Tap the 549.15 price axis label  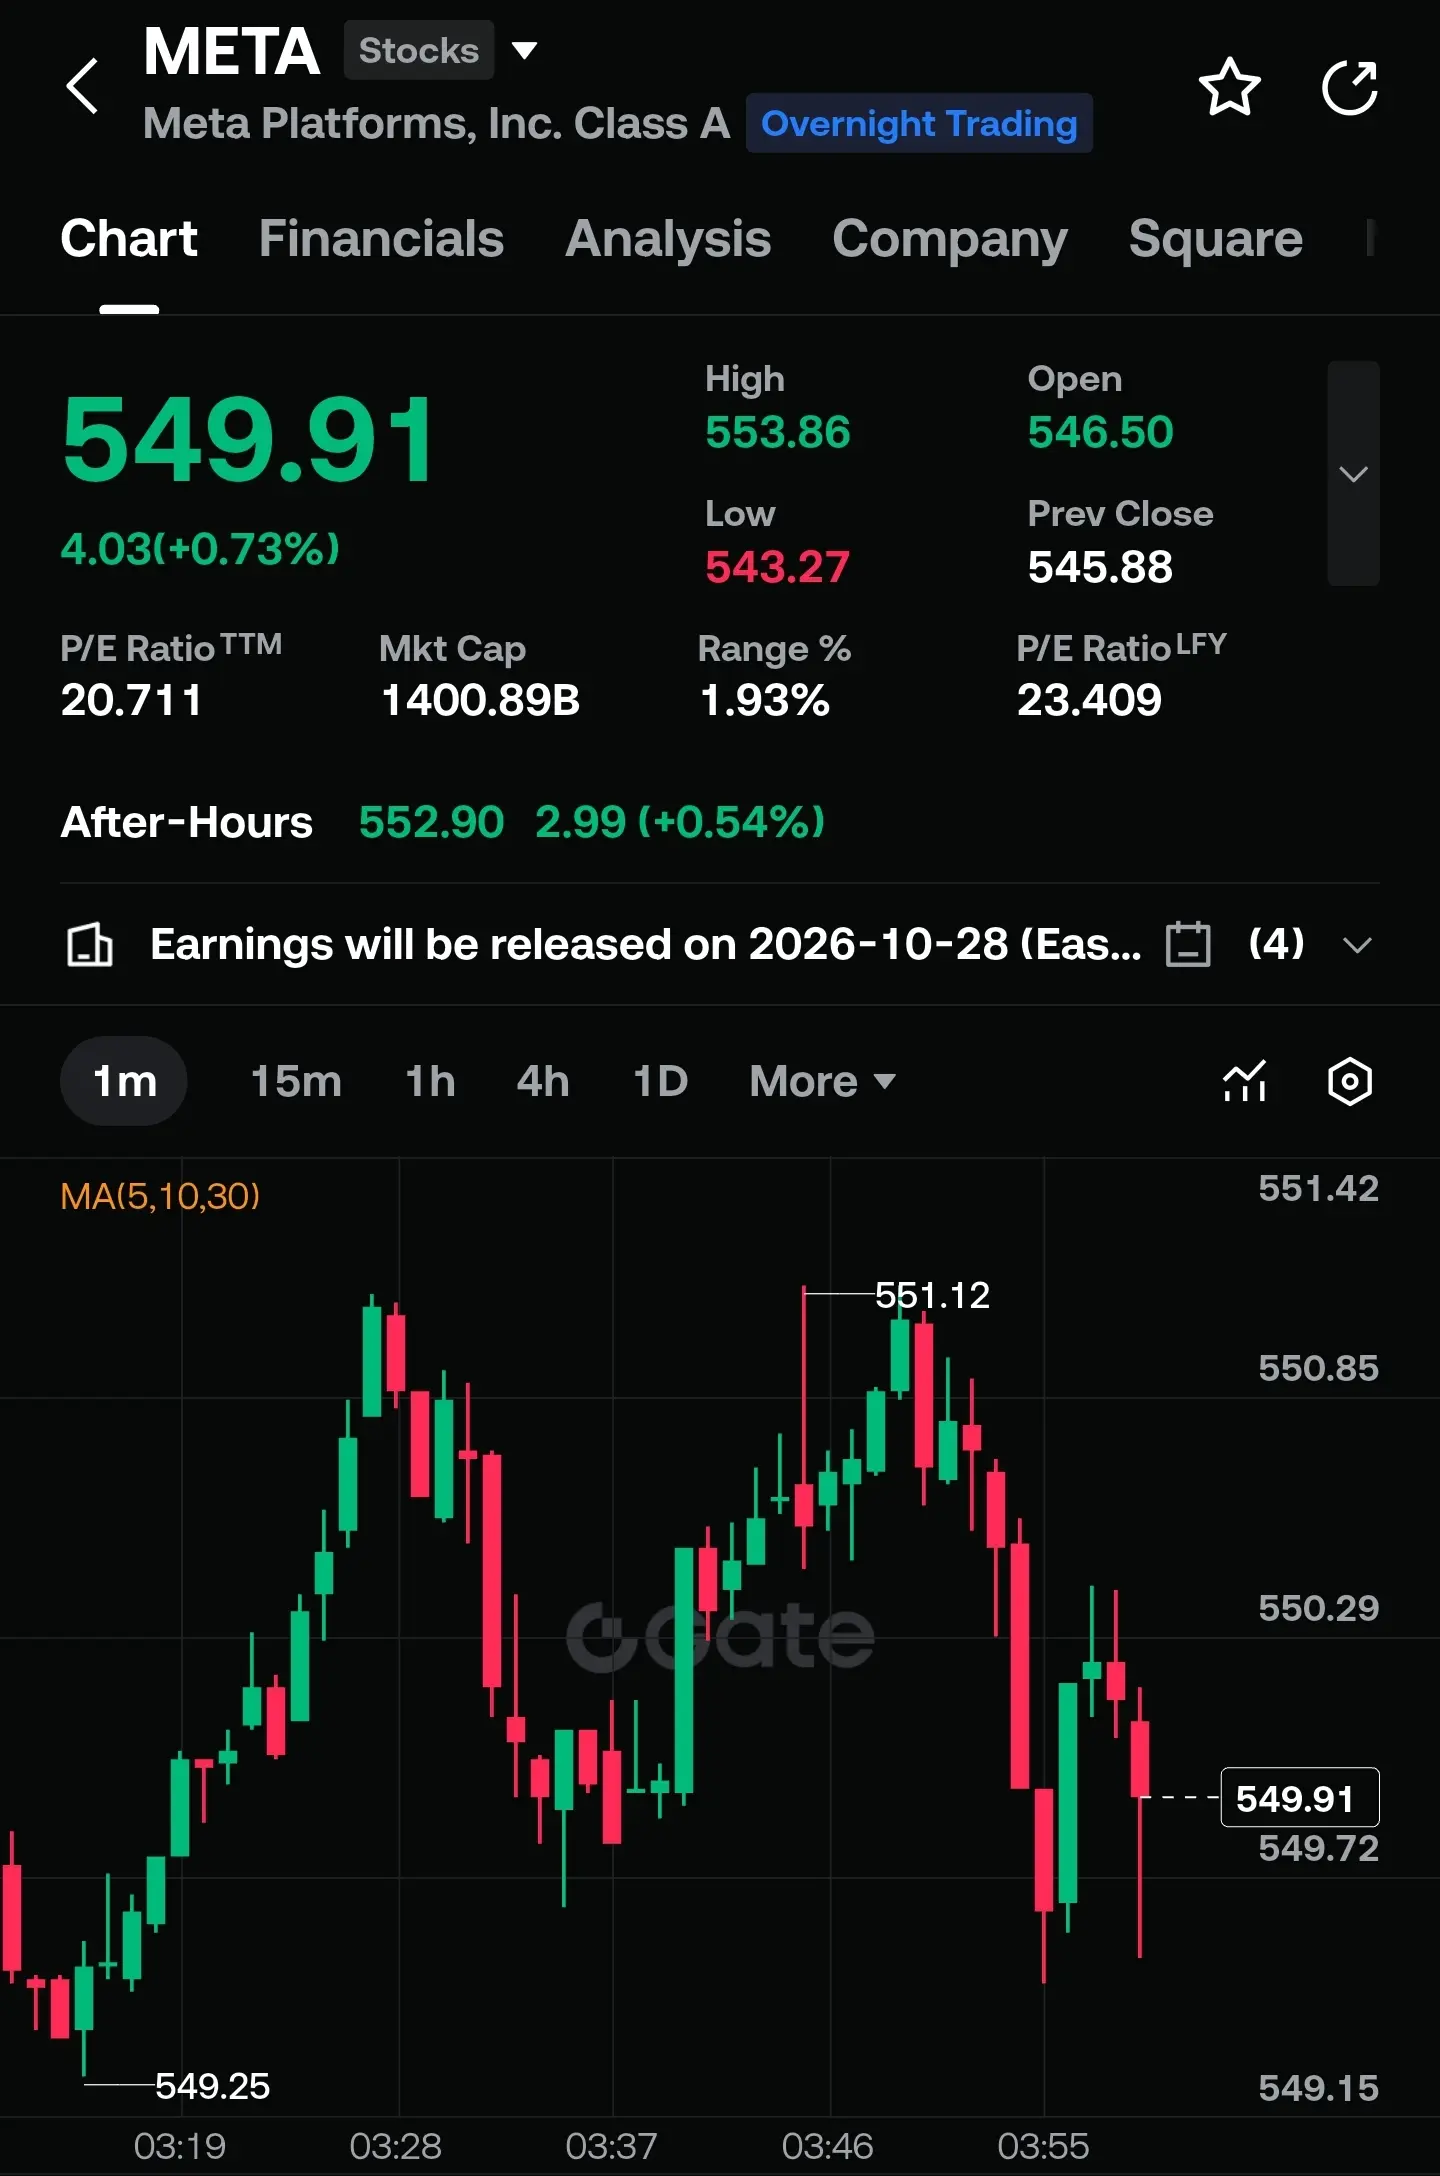(1318, 2088)
